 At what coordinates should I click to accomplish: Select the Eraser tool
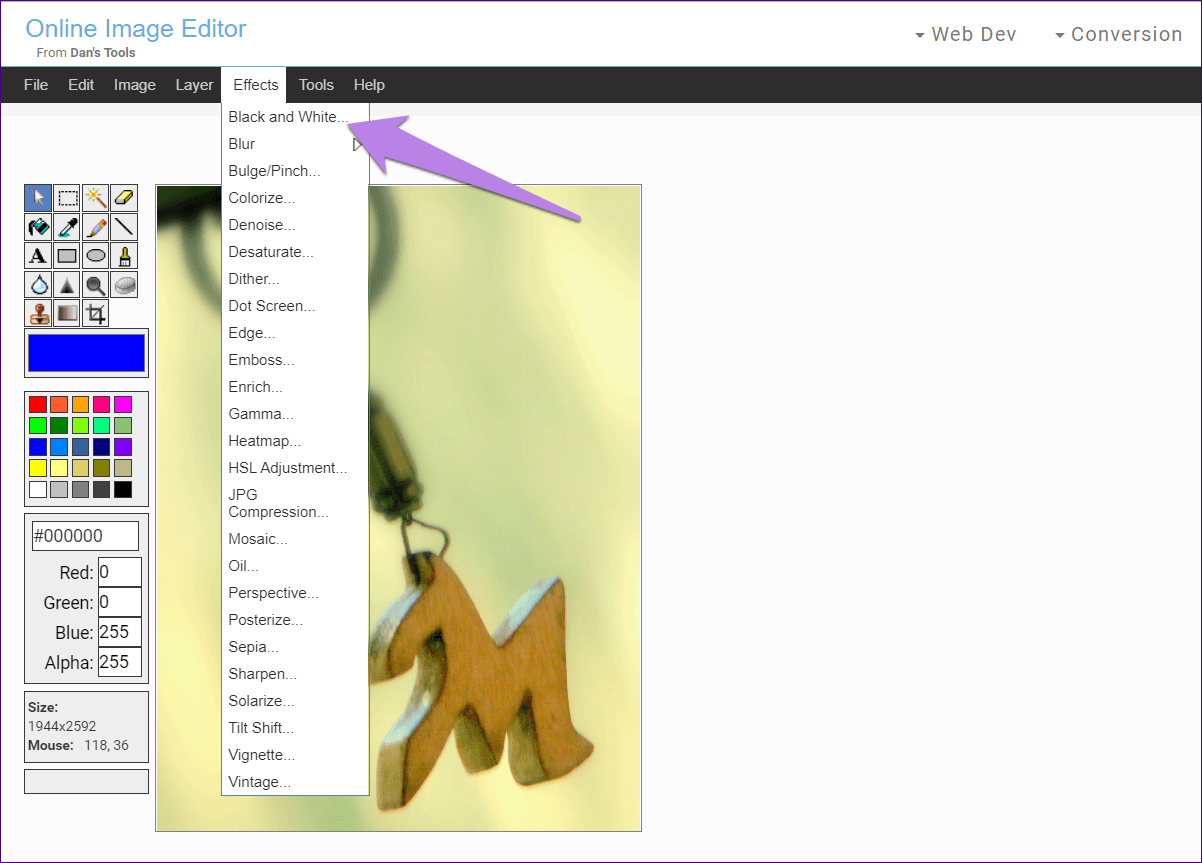tap(124, 198)
